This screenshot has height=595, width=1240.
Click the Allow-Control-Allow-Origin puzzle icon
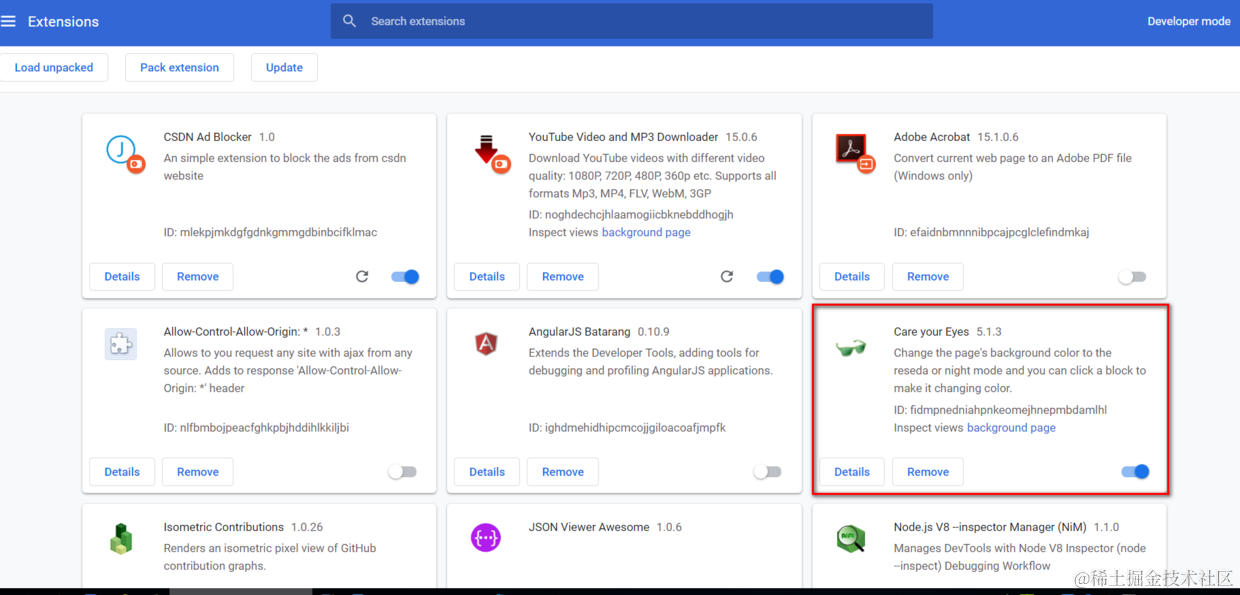pyautogui.click(x=120, y=344)
